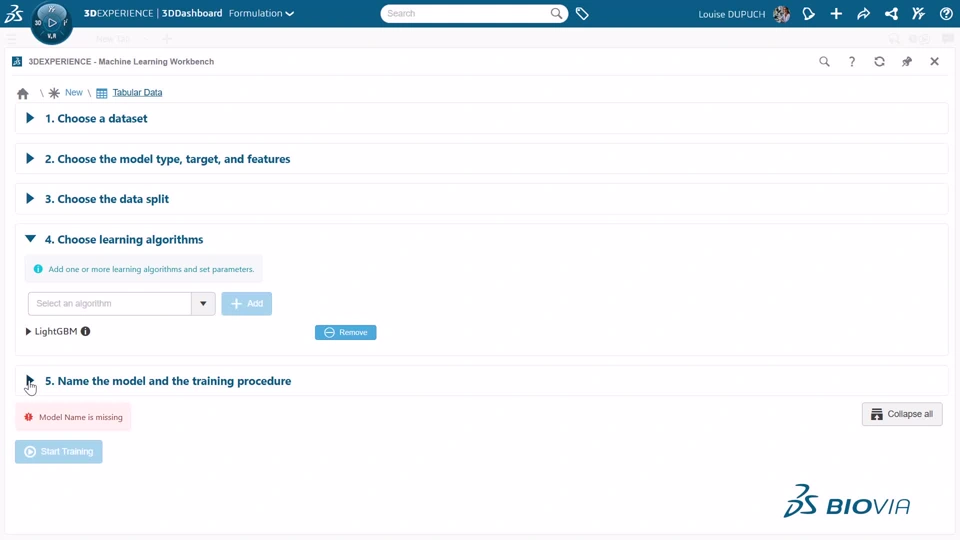Click the plus Add icon in top bar
The width and height of the screenshot is (960, 540).
click(836, 13)
